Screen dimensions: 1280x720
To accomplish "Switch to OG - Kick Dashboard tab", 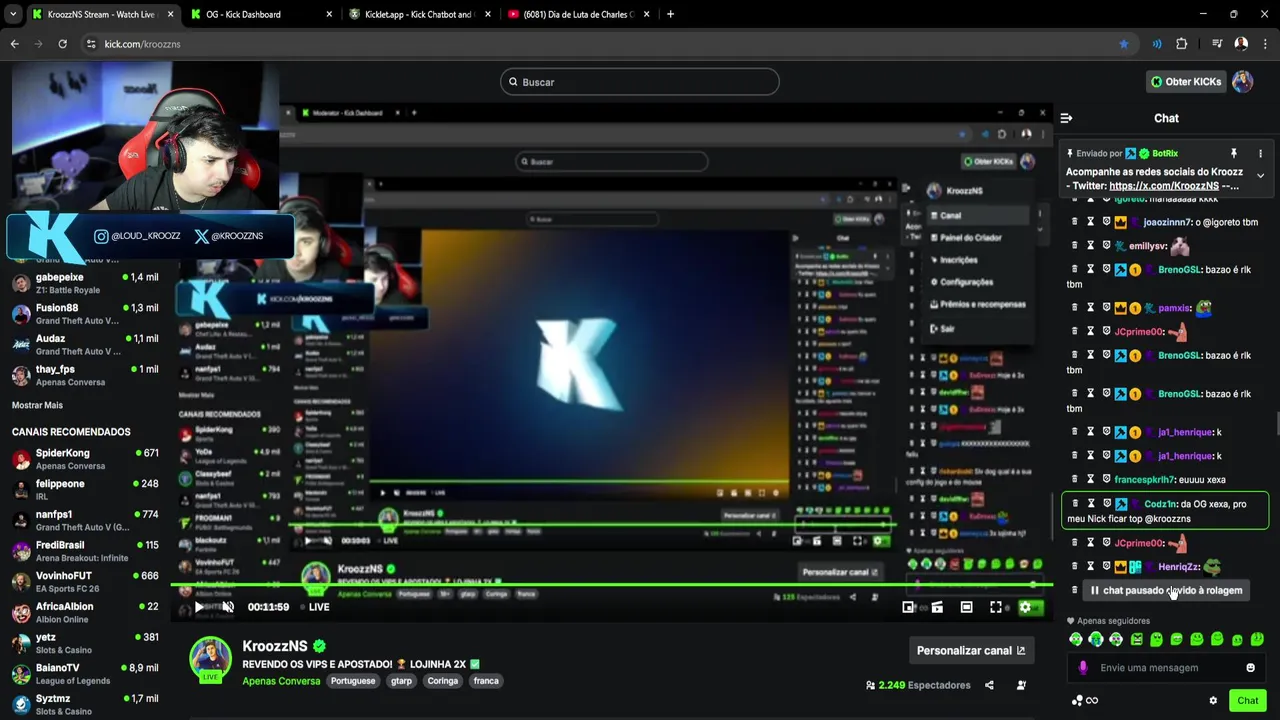I will point(262,14).
